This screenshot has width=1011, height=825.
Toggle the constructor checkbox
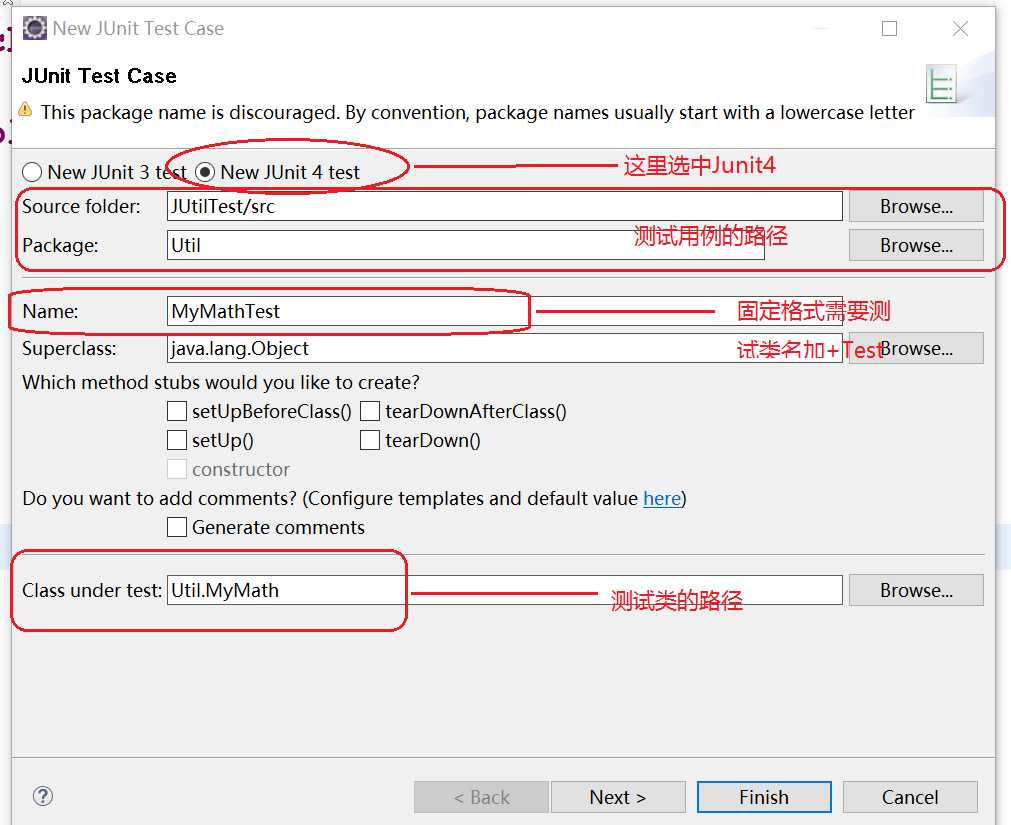pyautogui.click(x=177, y=469)
